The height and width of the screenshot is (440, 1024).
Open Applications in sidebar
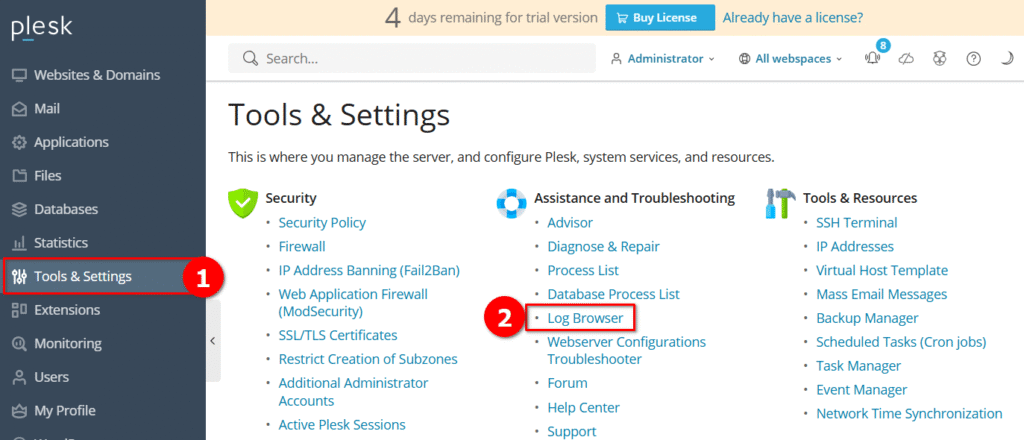[x=71, y=142]
